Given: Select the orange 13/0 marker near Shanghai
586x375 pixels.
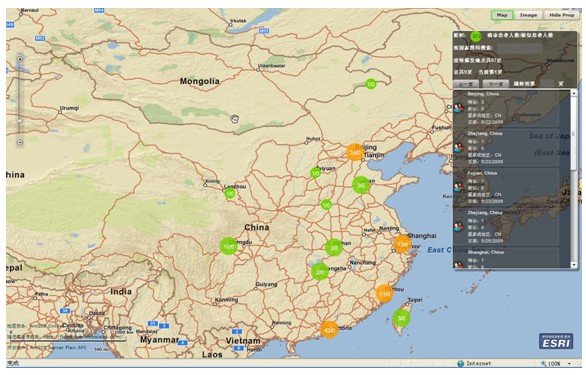Looking at the screenshot, I should 402,245.
